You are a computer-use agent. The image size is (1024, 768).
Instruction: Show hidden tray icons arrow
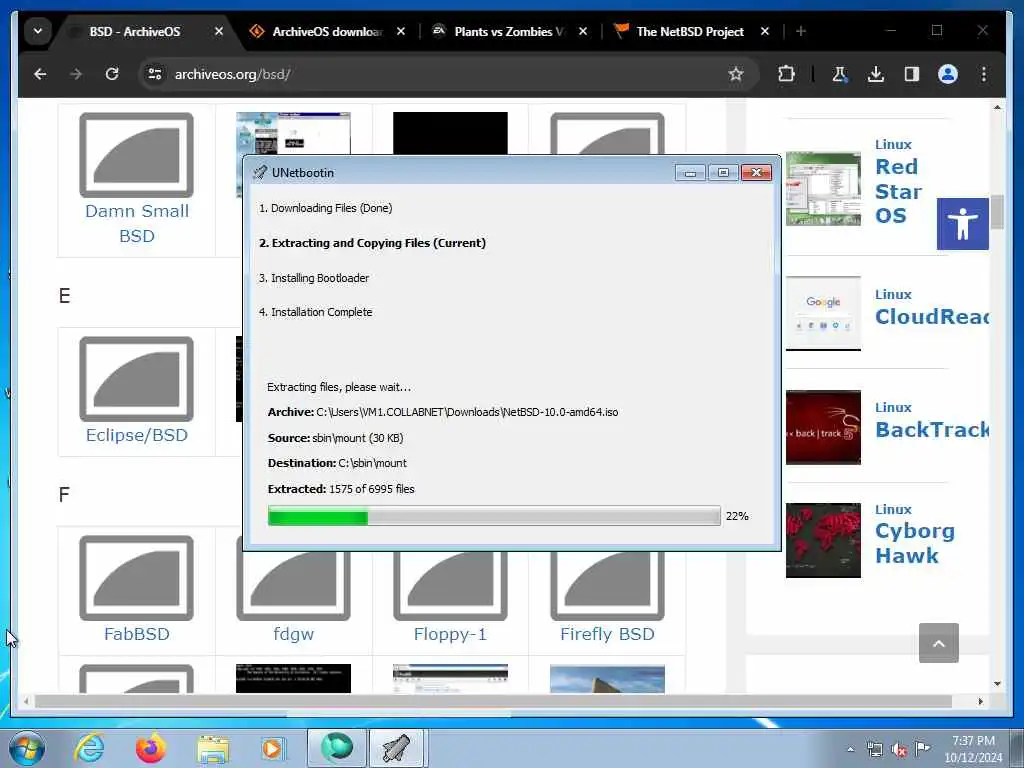850,749
